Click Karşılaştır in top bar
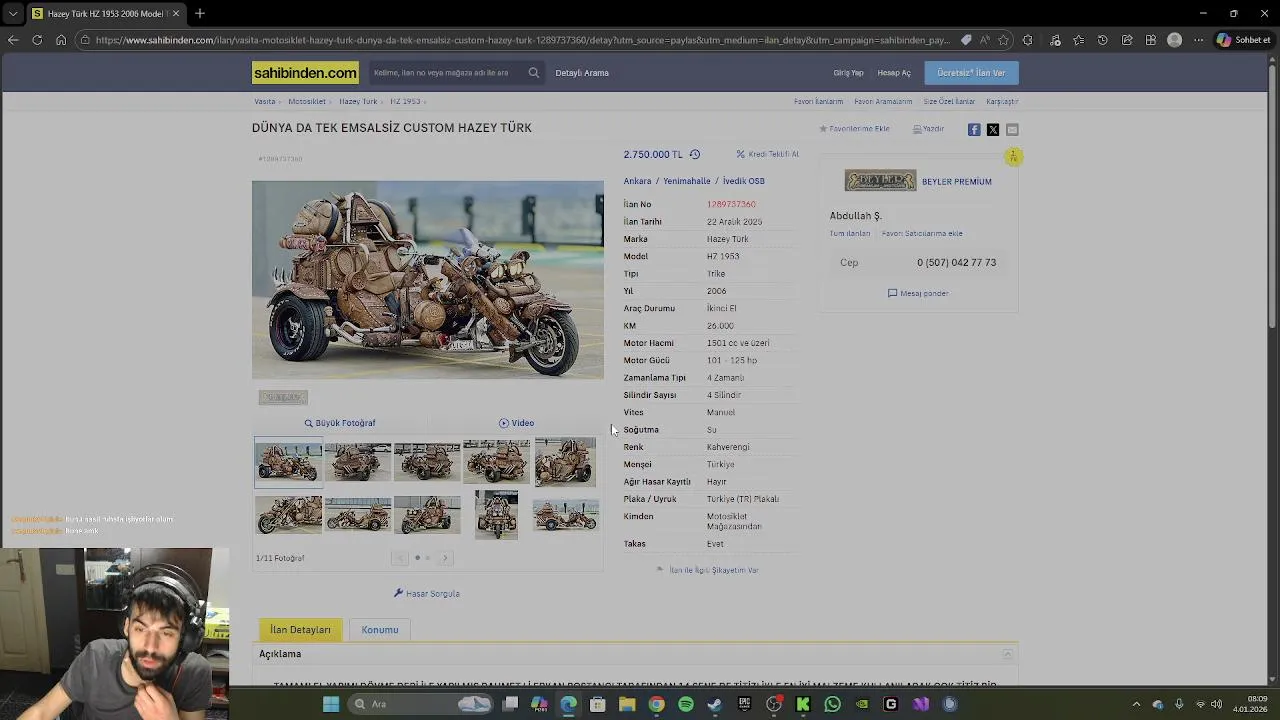 tap(1002, 101)
